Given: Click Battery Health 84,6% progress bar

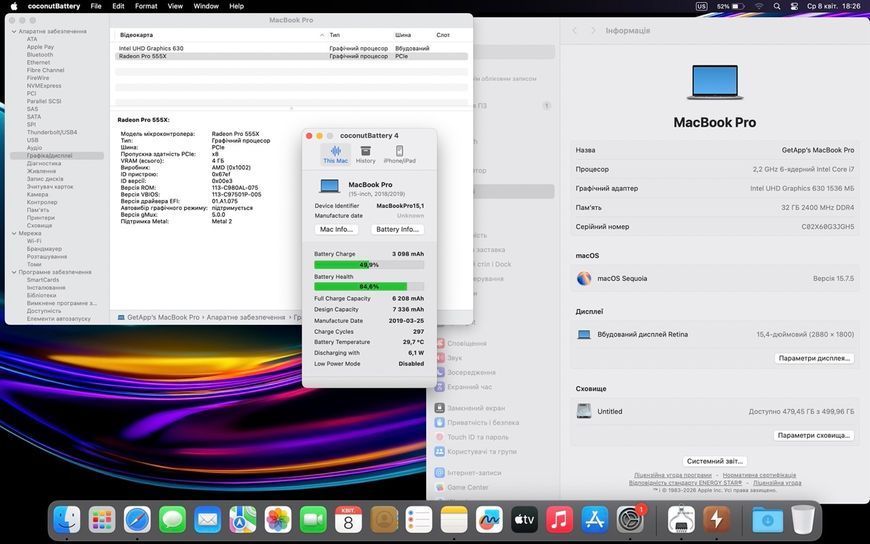Looking at the screenshot, I should point(369,286).
